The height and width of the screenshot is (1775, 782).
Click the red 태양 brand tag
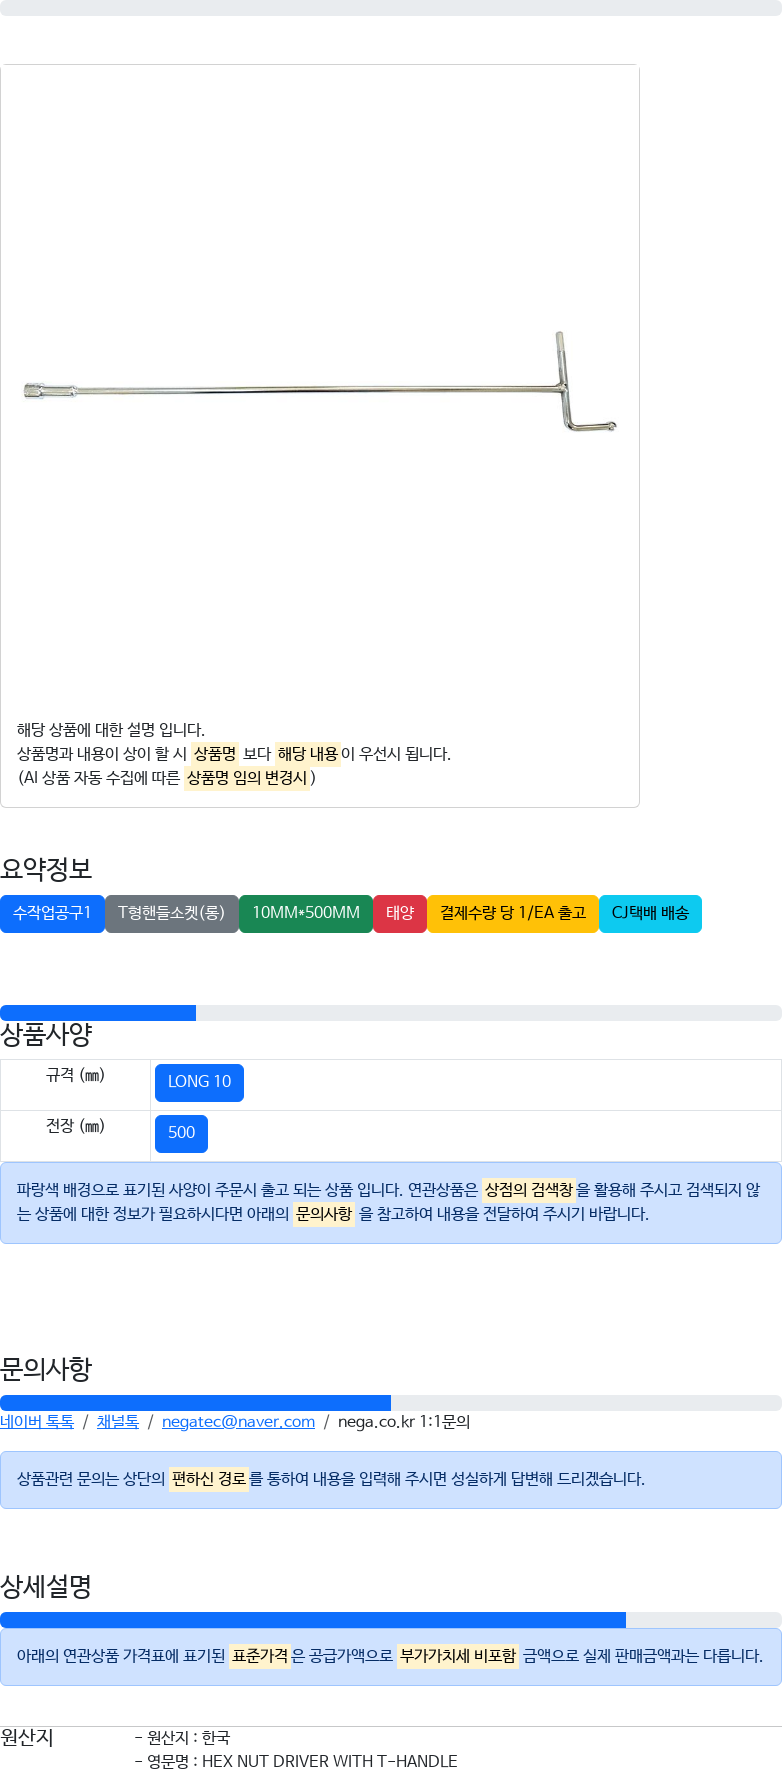pos(400,914)
